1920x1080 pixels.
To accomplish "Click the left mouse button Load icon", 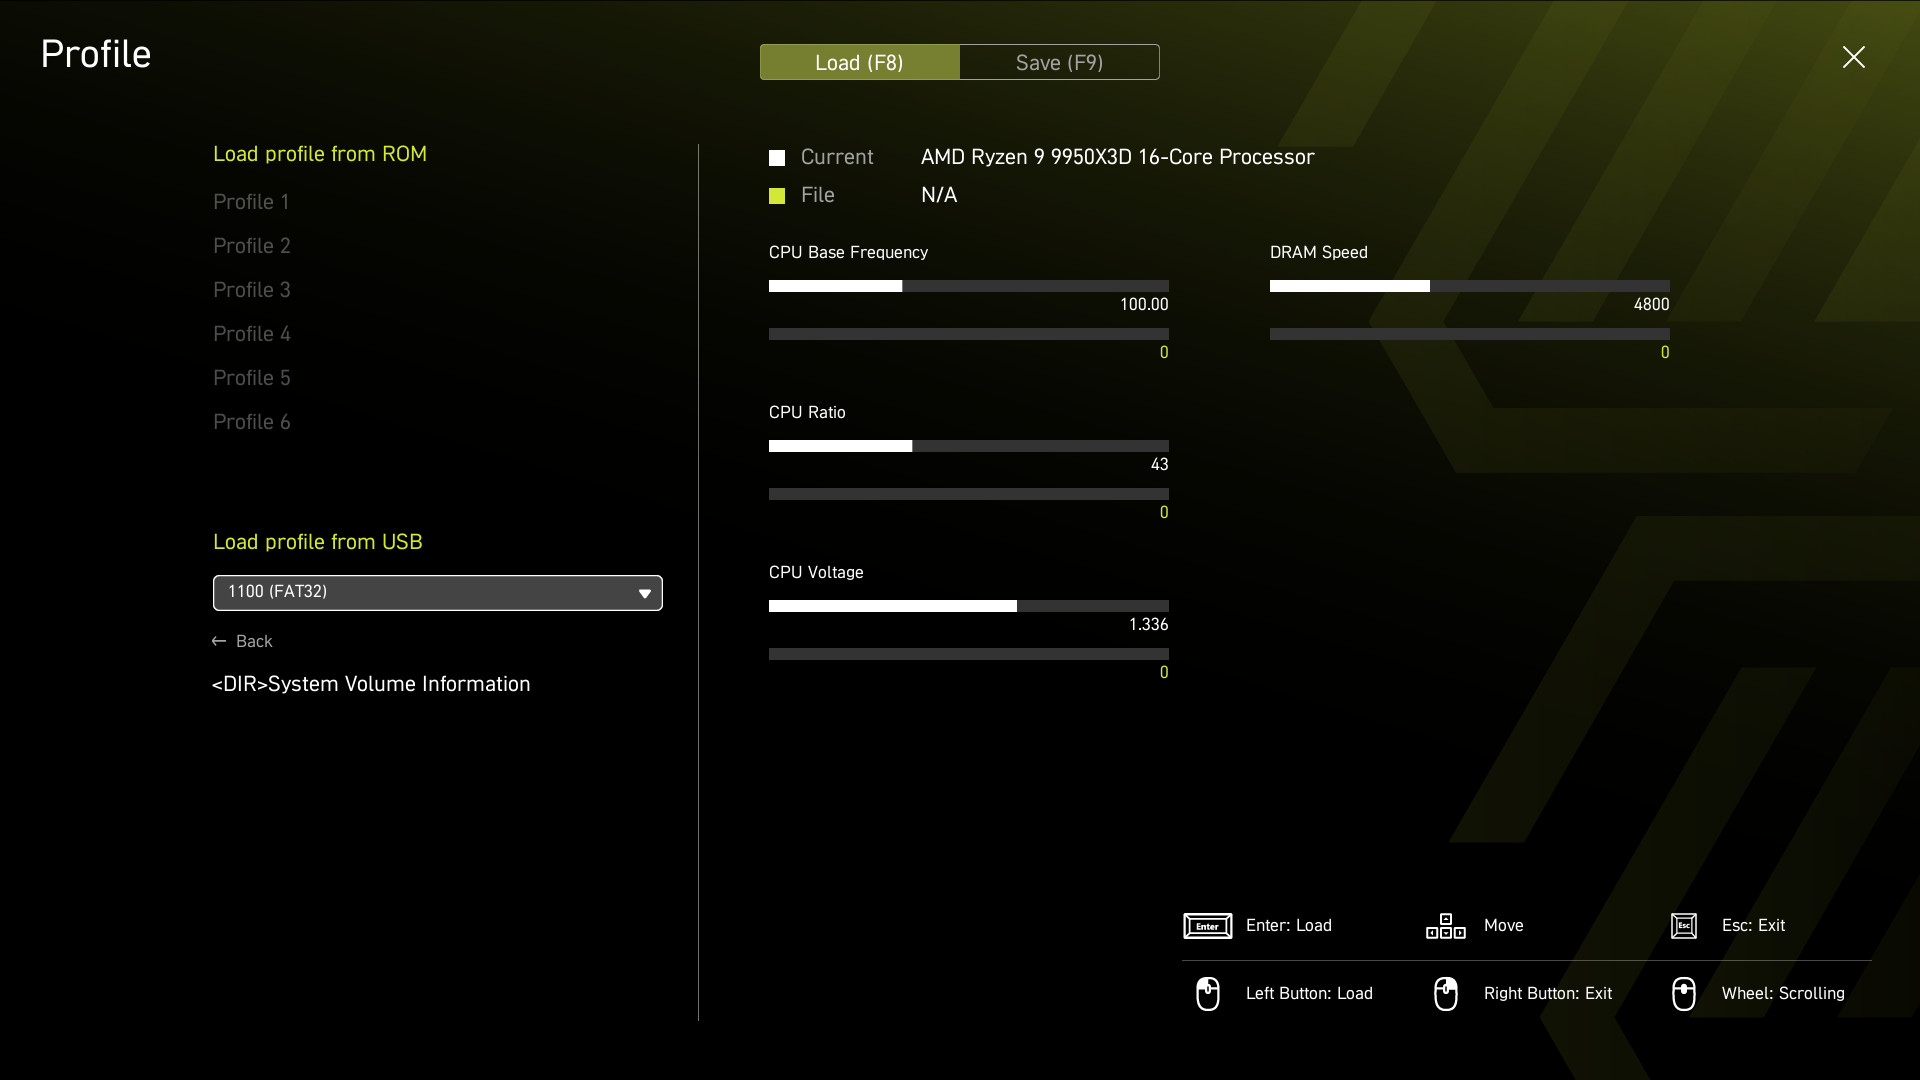I will [x=1208, y=994].
